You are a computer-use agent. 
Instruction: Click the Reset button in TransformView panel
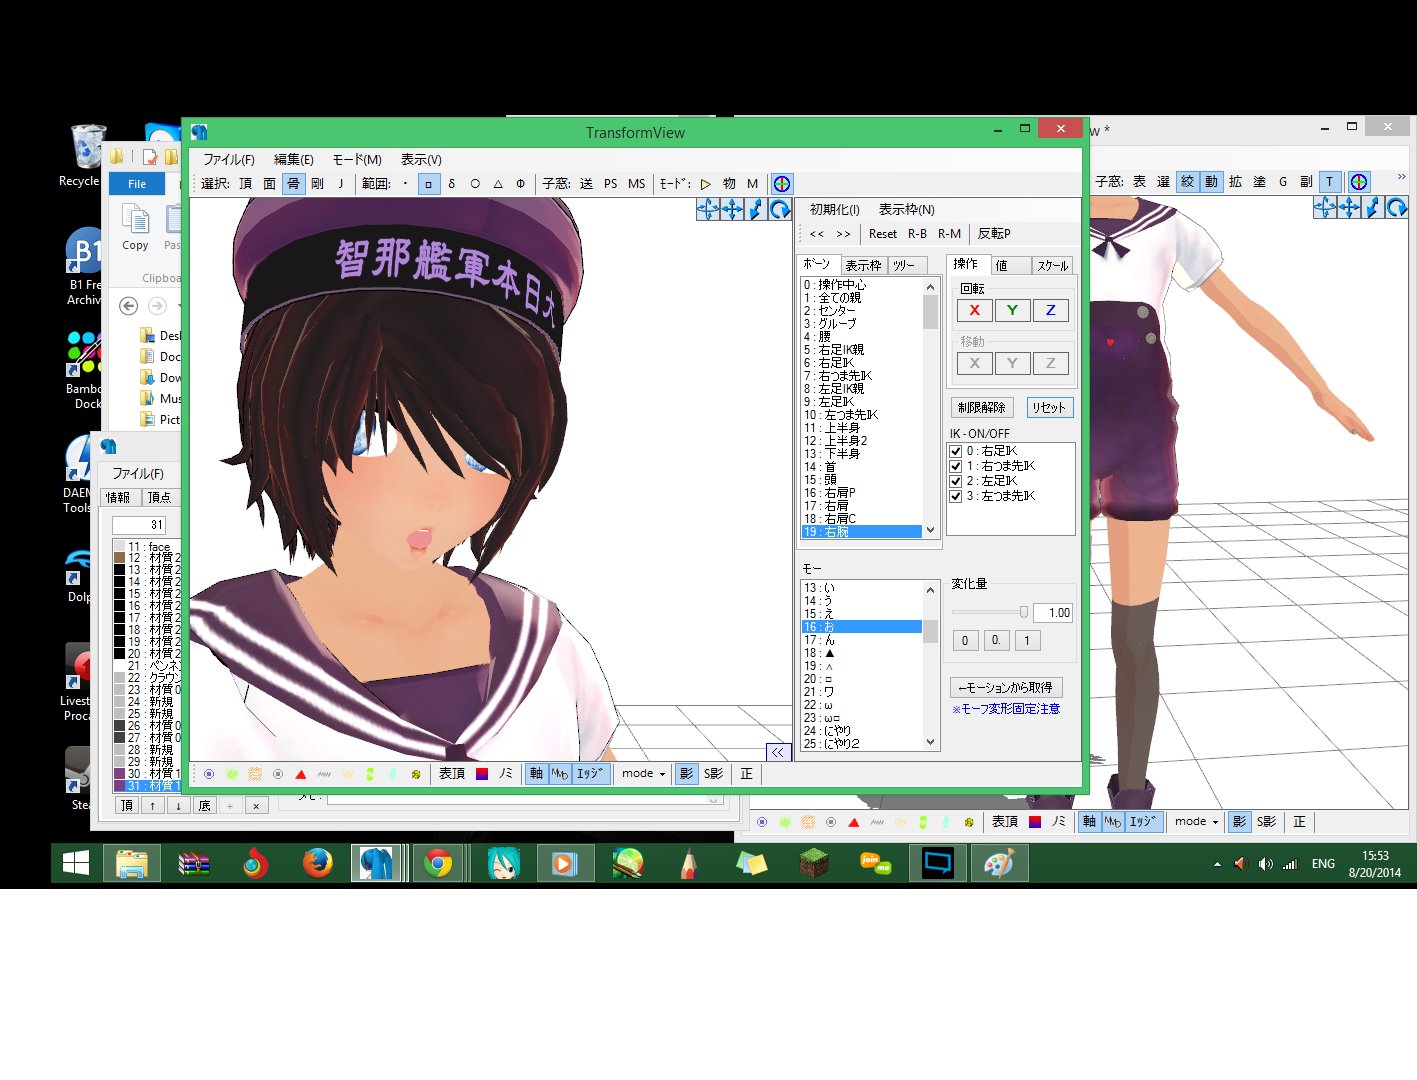tap(883, 234)
